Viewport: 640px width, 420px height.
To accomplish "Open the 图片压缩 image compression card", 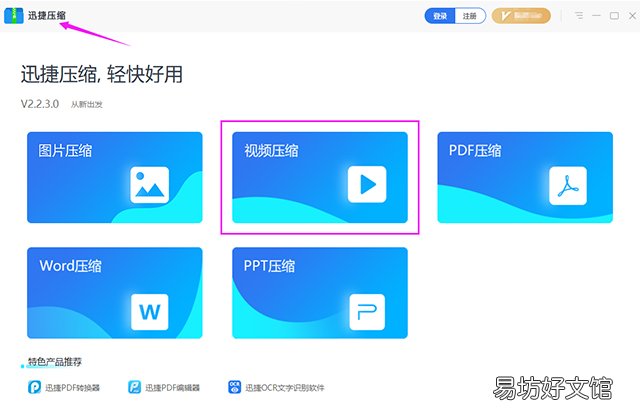I will tap(115, 177).
